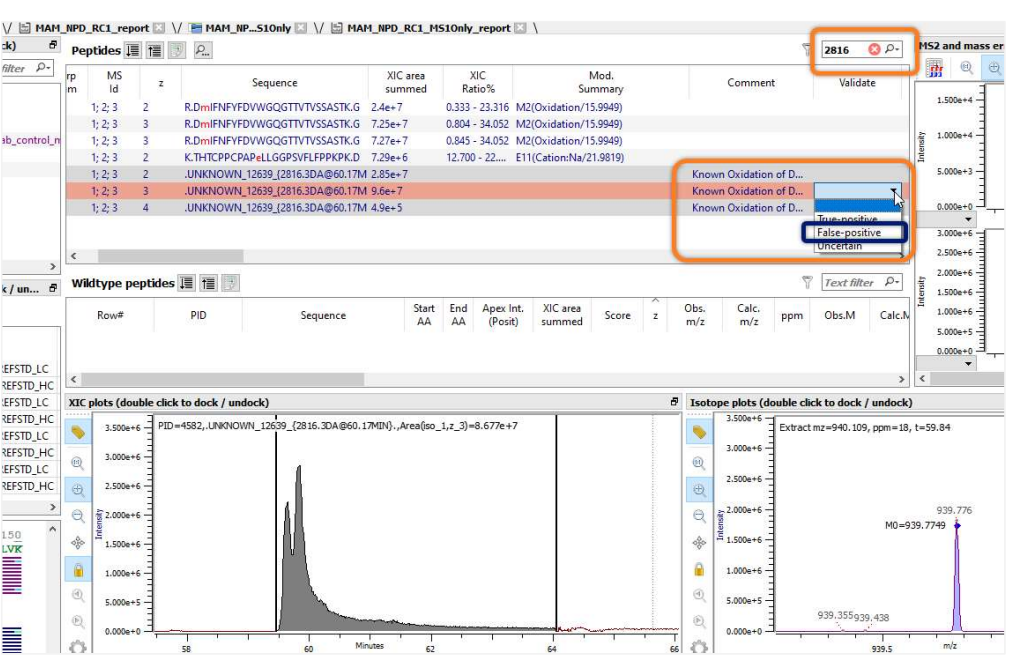Image resolution: width=1011 pixels, height=669 pixels.
Task: Choose True-positive in Validate dropdown
Action: 858,219
